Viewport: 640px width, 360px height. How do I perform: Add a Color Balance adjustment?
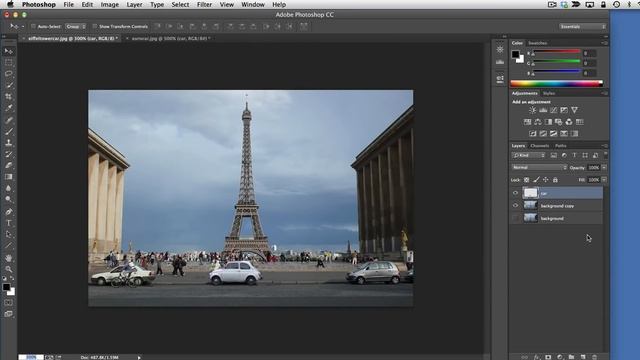coord(538,122)
